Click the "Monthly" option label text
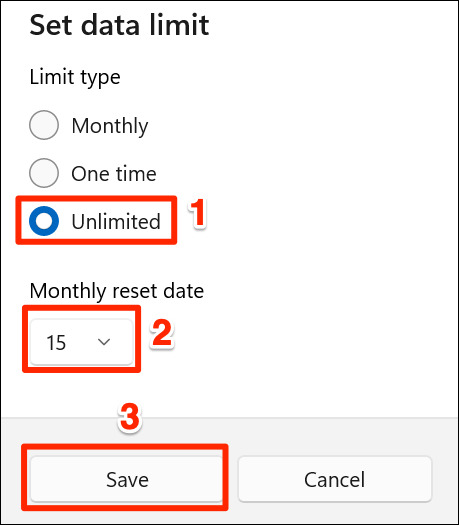Screen dimensions: 459x525 click(110, 126)
